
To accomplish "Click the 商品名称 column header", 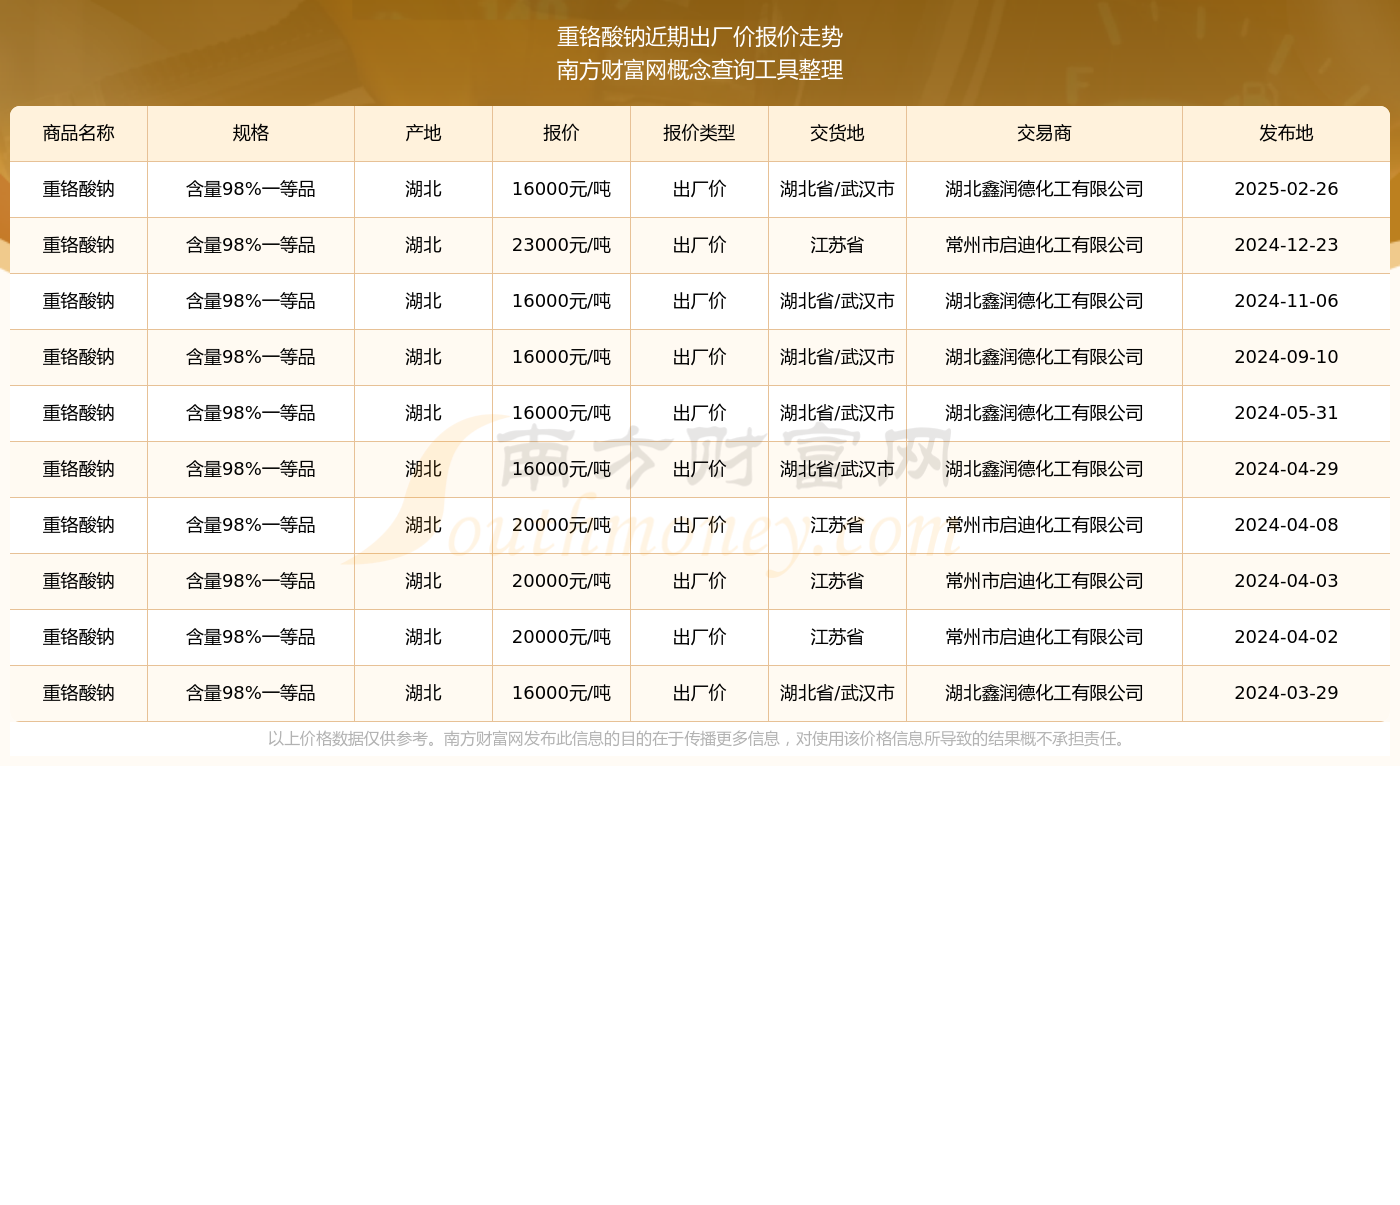I will click(79, 134).
